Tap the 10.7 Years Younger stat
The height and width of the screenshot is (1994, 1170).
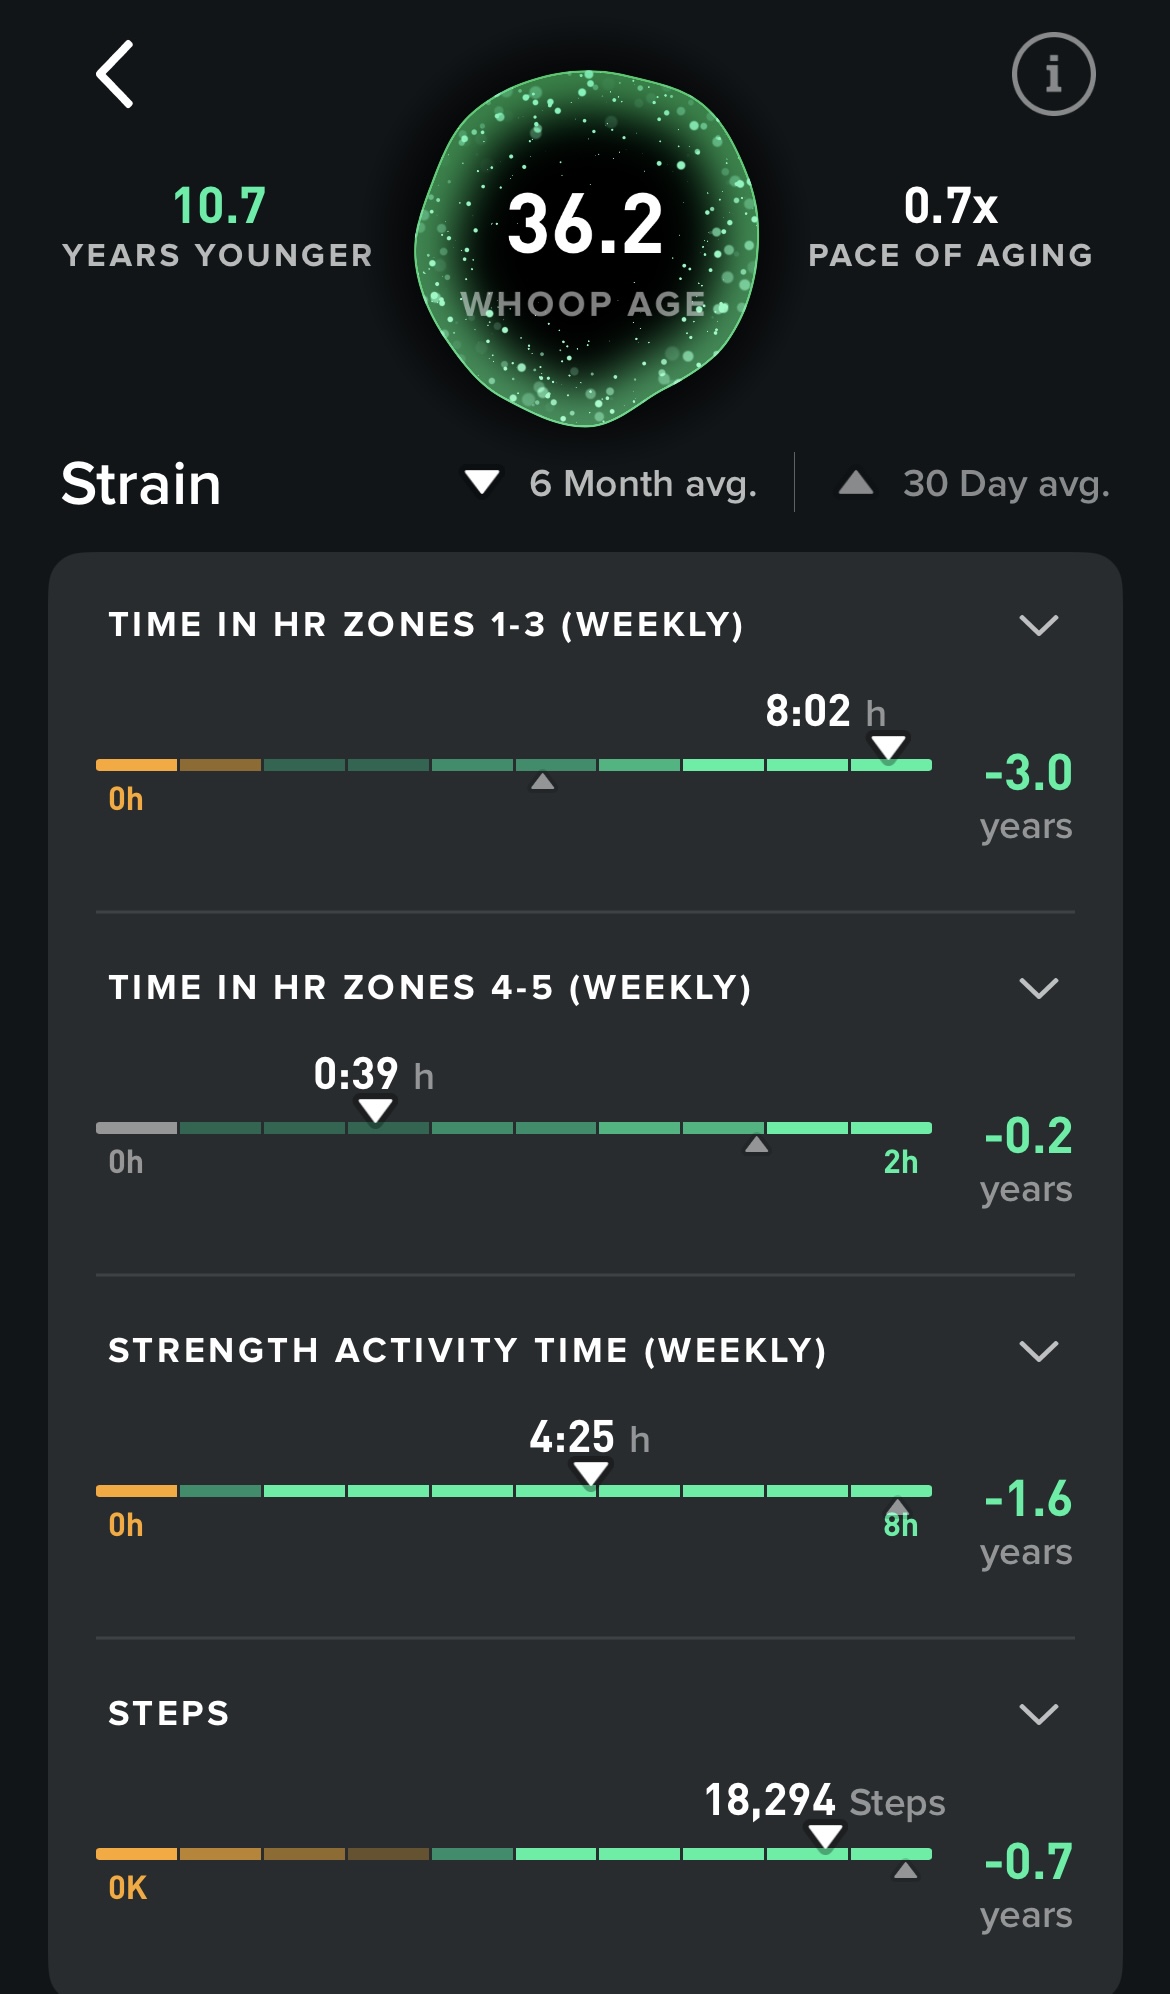[218, 227]
